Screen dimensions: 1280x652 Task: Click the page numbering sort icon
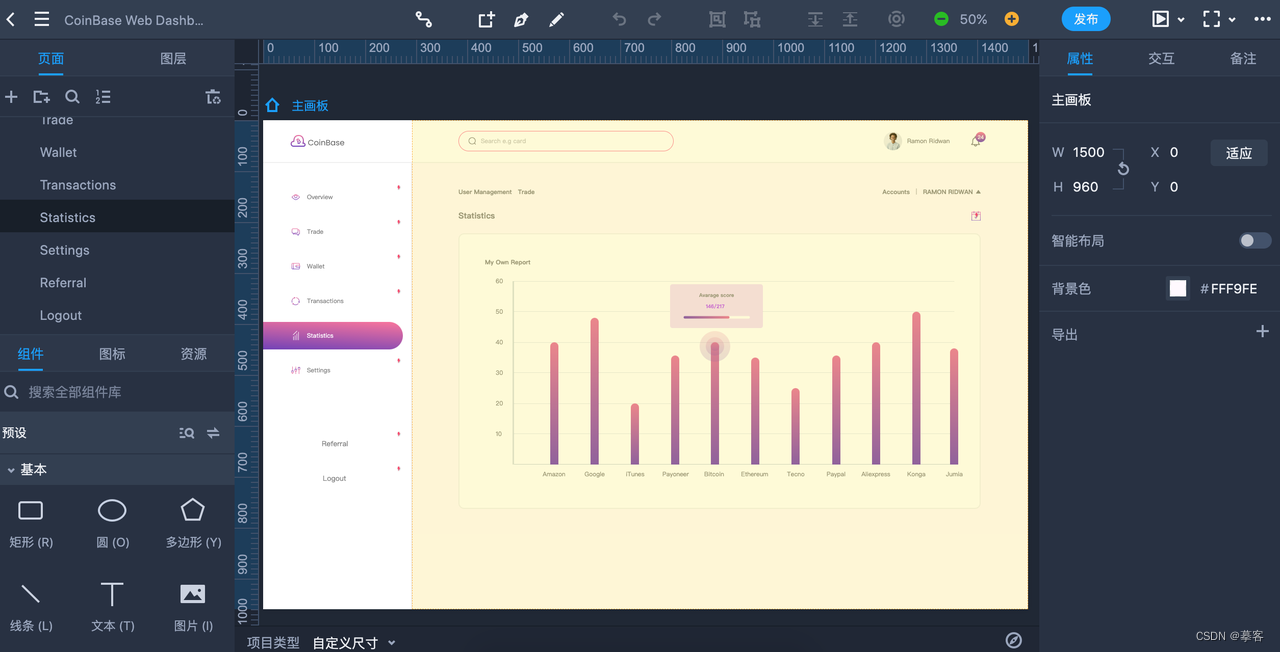pos(103,97)
